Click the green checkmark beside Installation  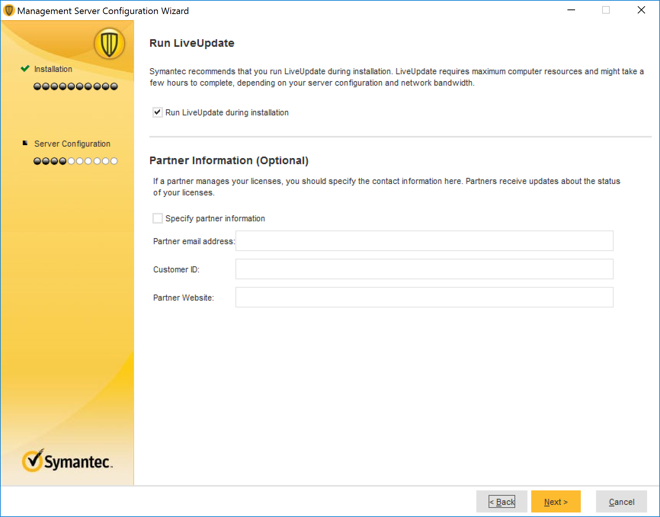point(25,69)
